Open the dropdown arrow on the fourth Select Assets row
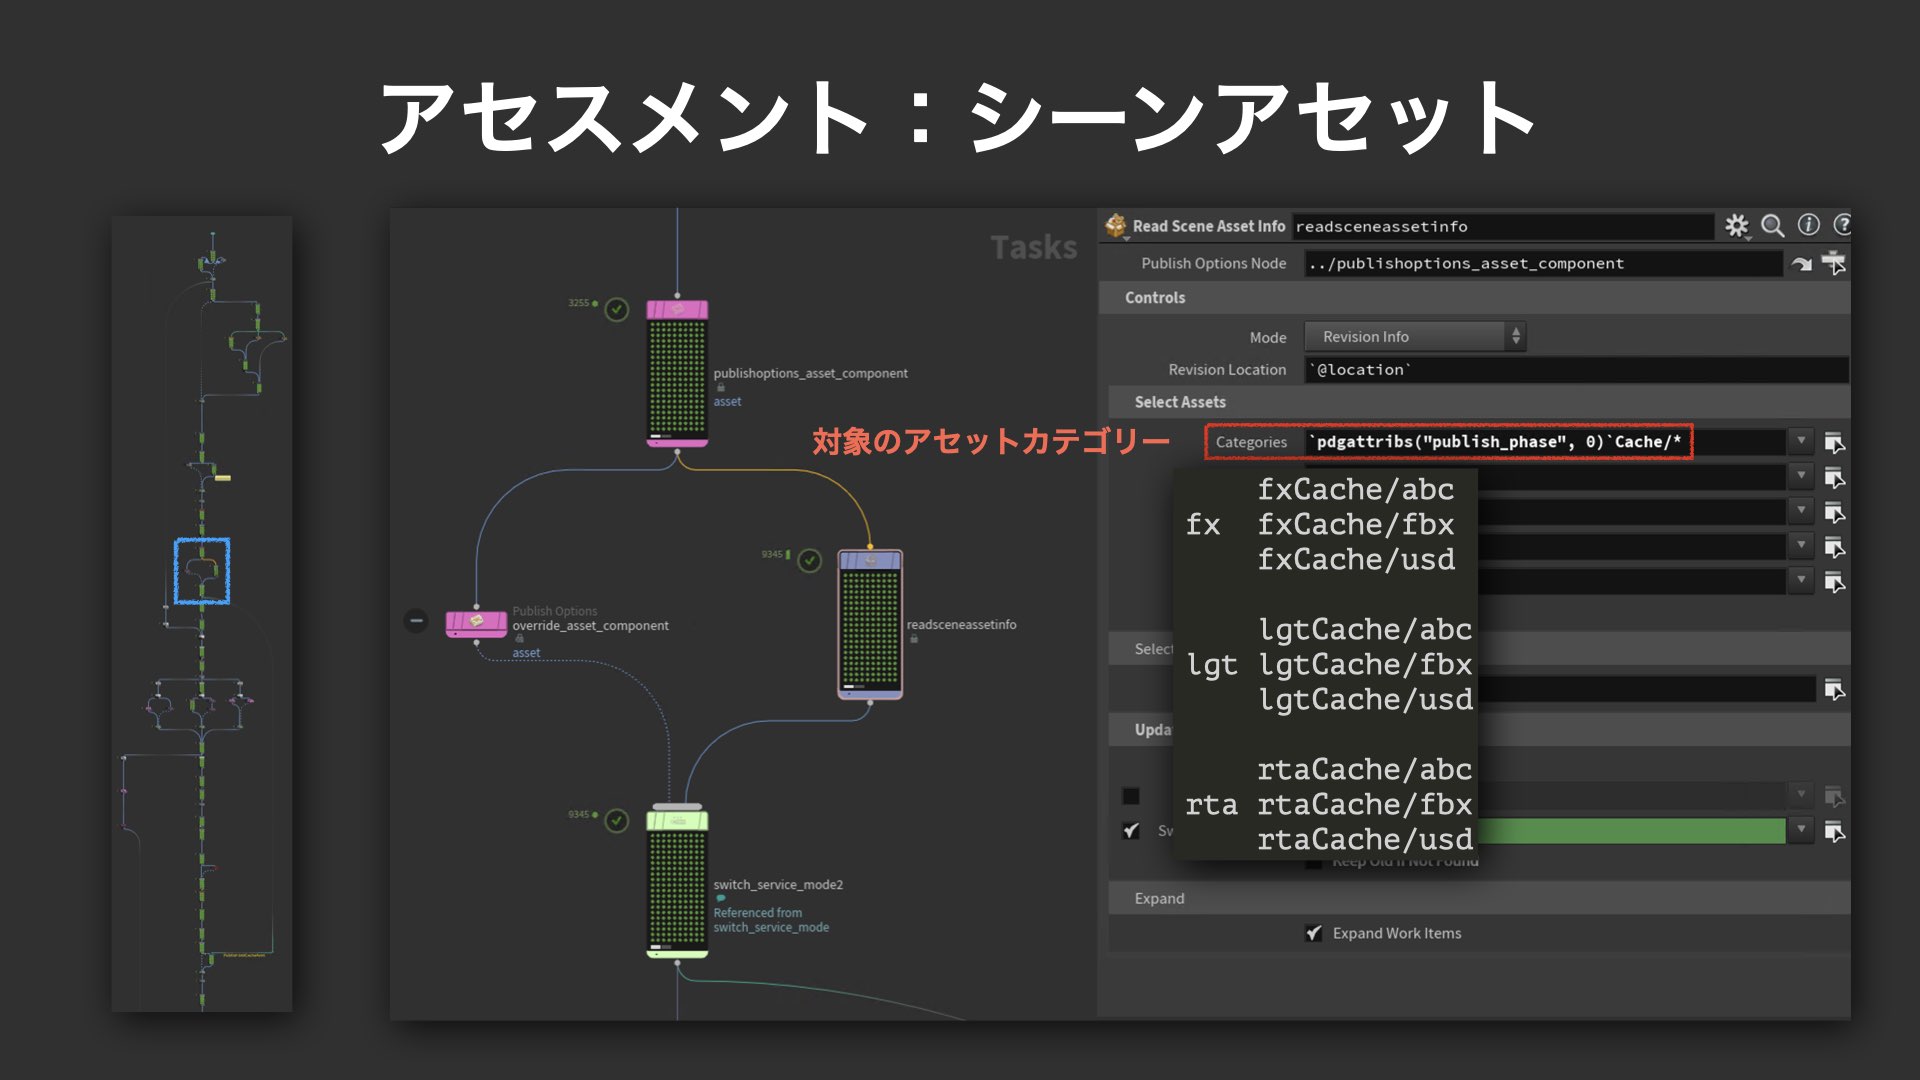This screenshot has height=1080, width=1920. pos(1800,546)
